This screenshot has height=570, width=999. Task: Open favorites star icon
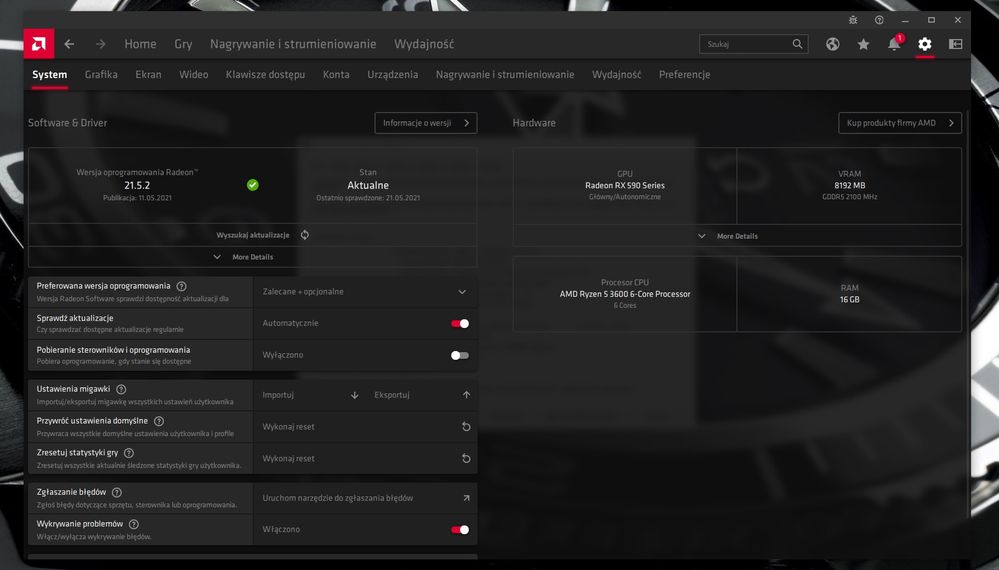(x=863, y=44)
